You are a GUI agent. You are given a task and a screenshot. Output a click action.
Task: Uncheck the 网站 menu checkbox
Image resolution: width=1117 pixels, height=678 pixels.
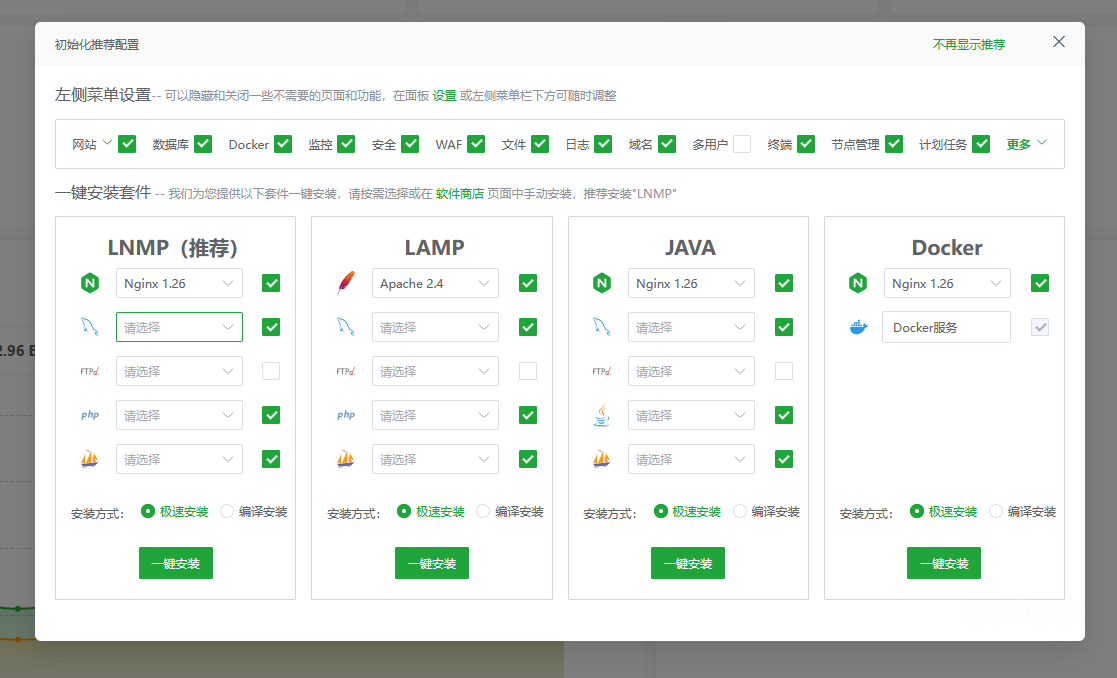click(x=128, y=144)
